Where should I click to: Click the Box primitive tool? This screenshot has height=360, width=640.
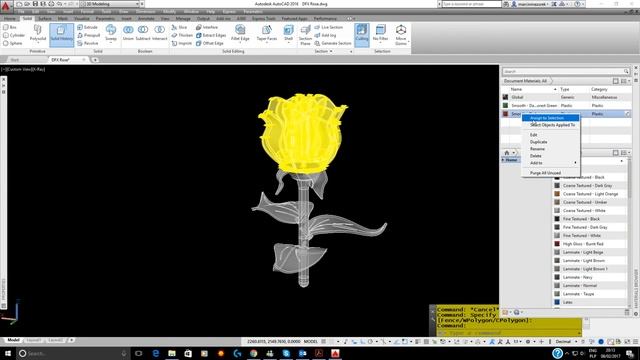(10, 27)
